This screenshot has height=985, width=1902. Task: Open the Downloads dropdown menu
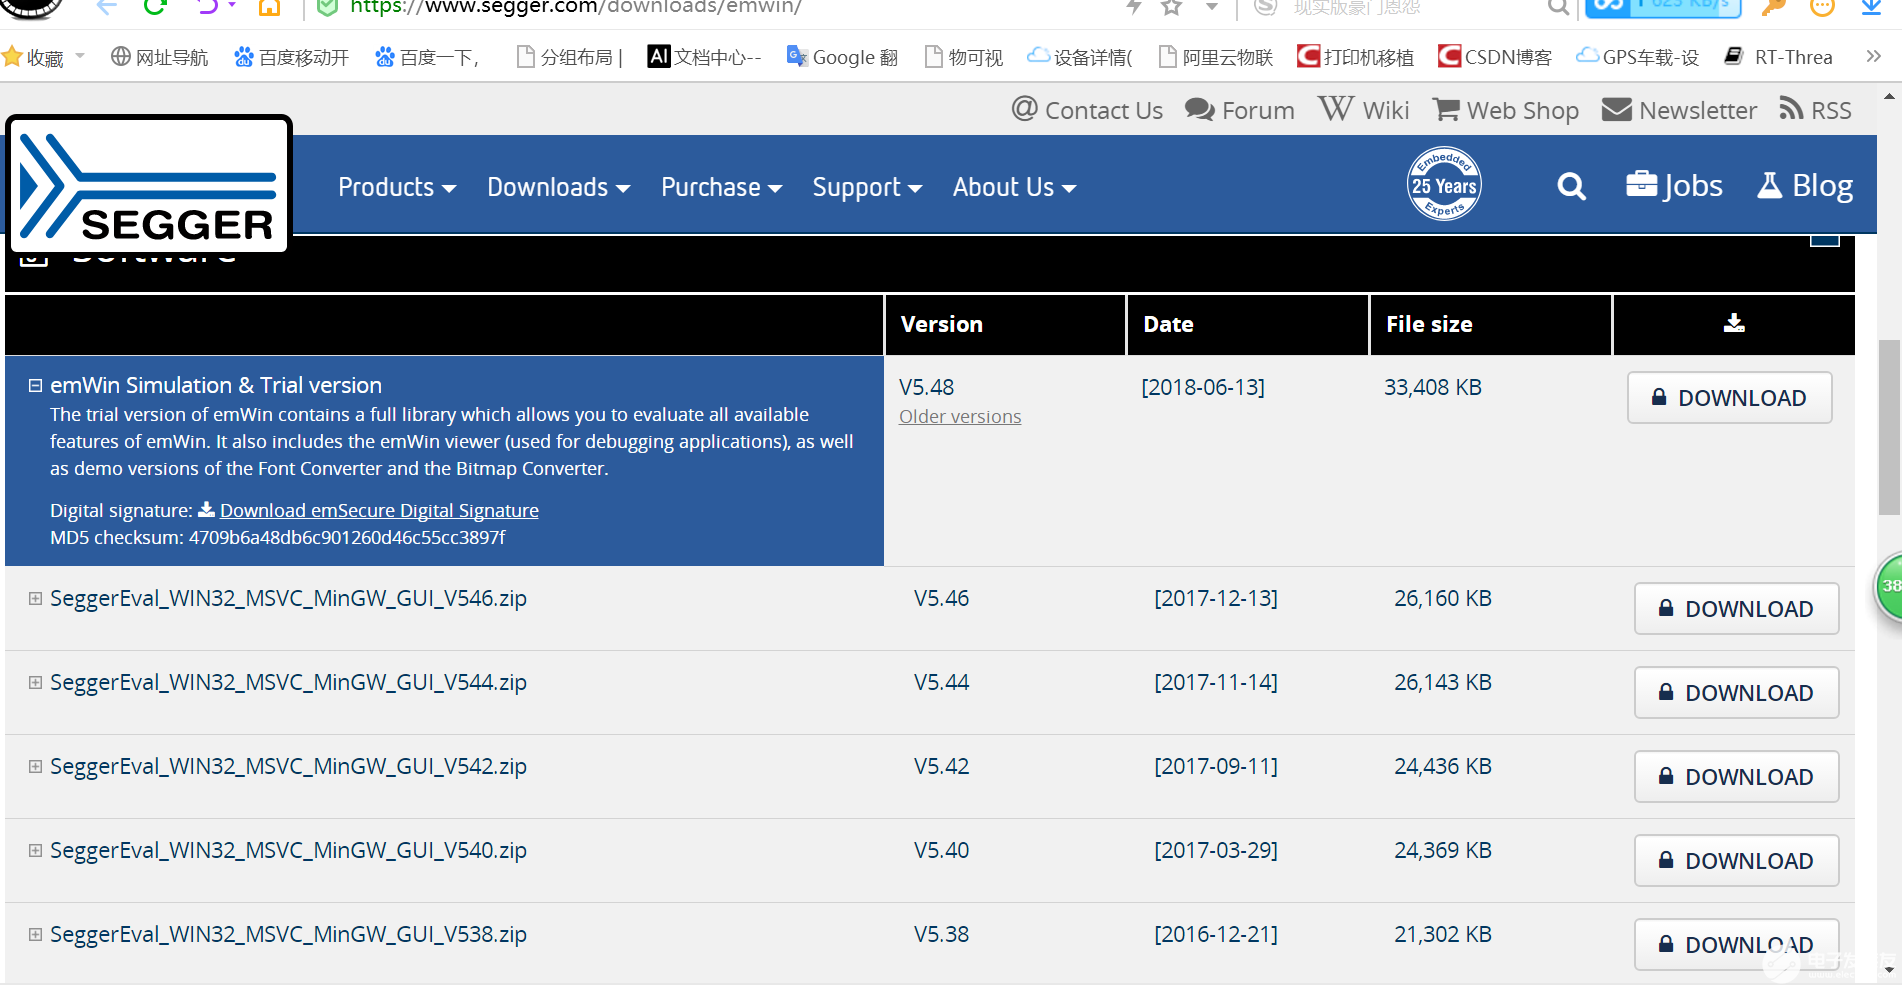point(558,187)
